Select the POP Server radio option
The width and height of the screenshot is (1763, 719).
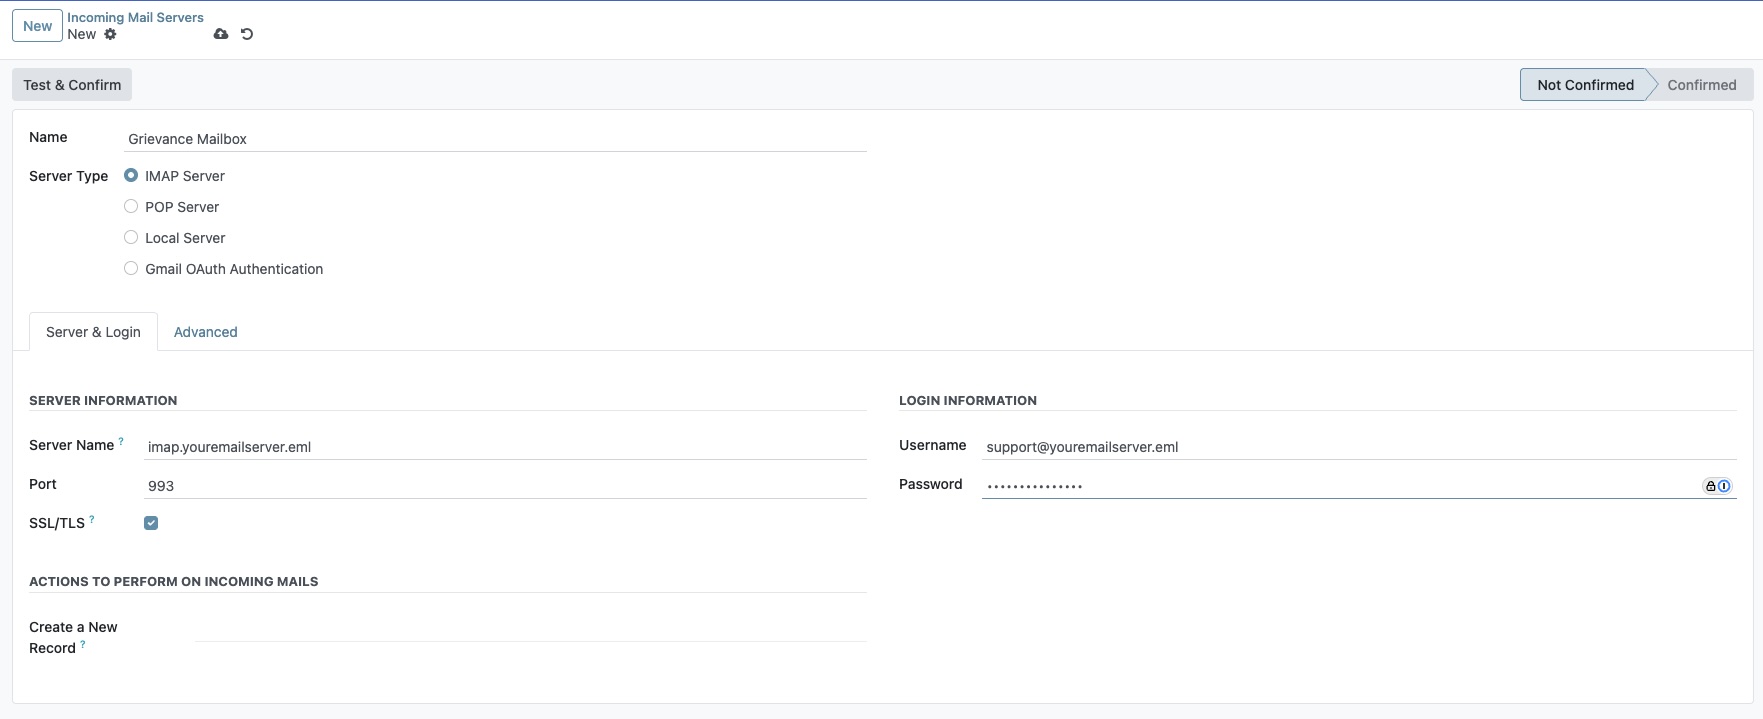[x=131, y=206]
